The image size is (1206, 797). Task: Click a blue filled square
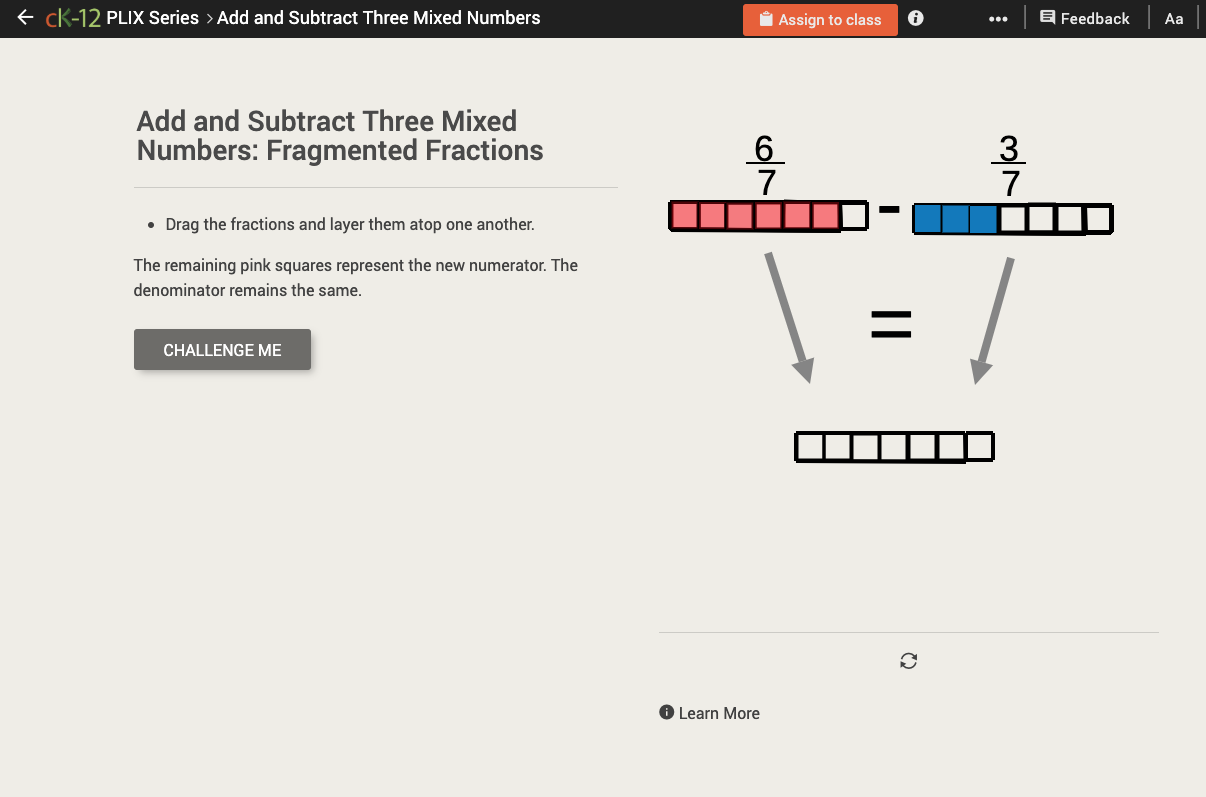pyautogui.click(x=928, y=218)
